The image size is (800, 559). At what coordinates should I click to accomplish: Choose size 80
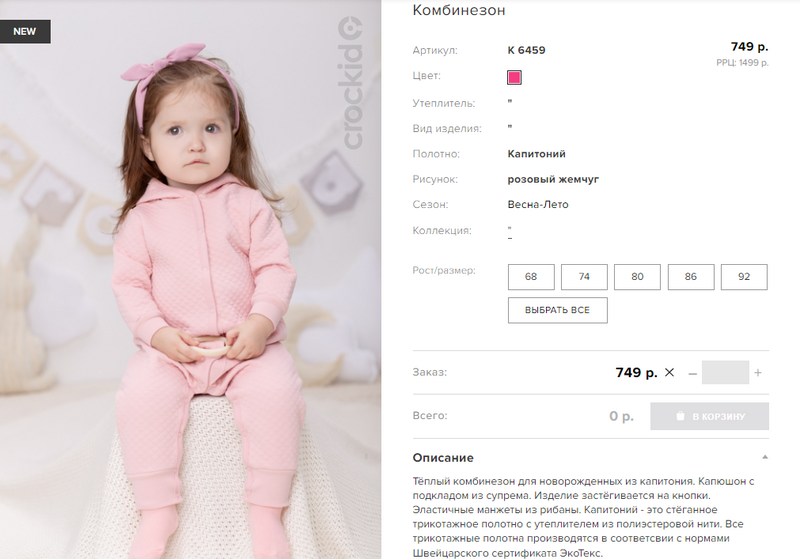(637, 277)
